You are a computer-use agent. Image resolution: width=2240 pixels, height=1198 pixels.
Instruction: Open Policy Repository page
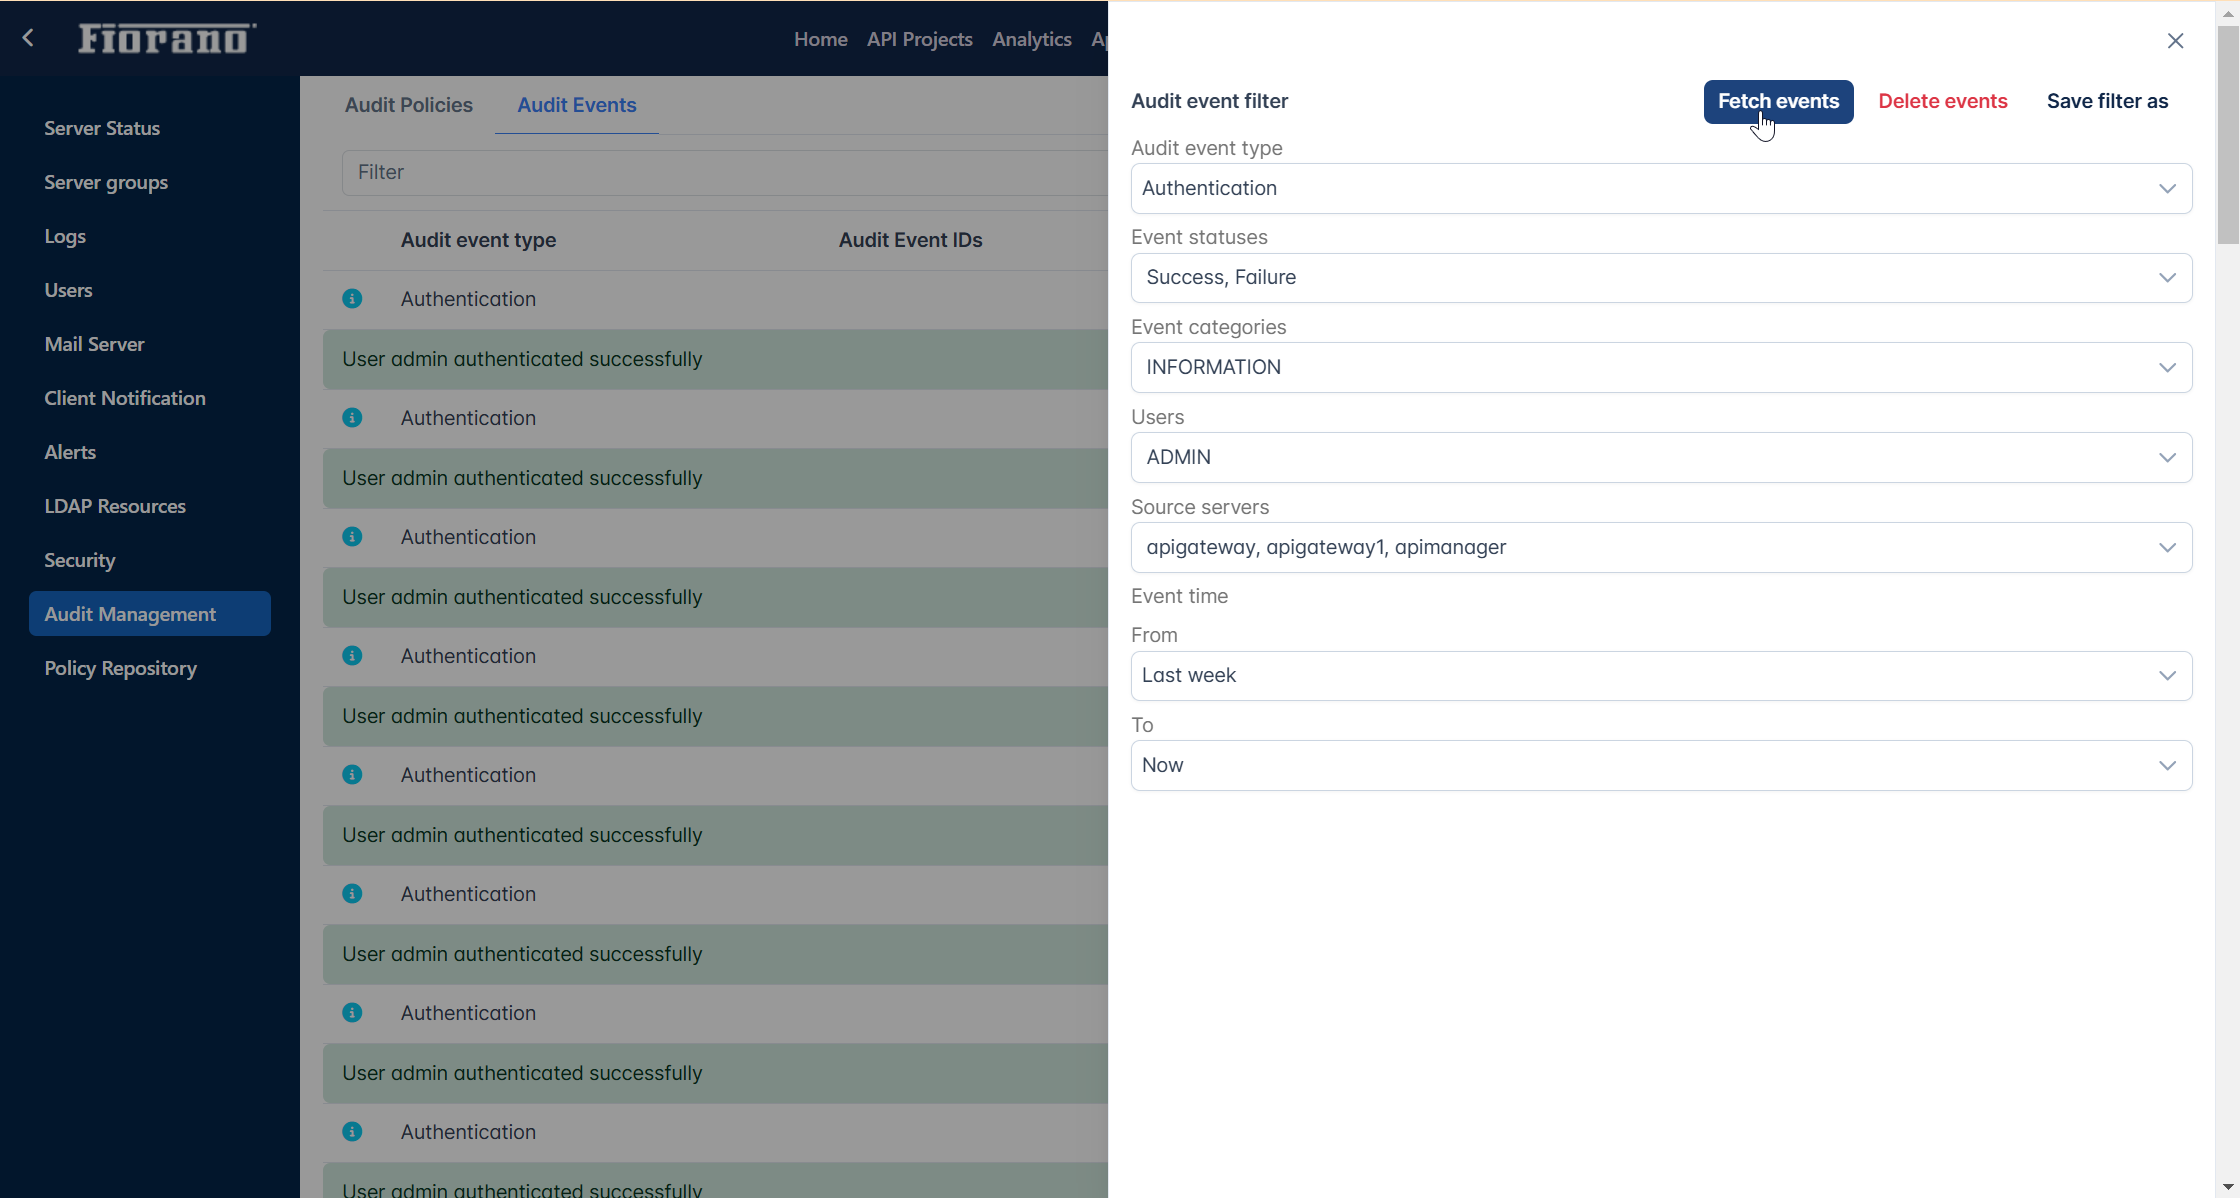point(120,668)
